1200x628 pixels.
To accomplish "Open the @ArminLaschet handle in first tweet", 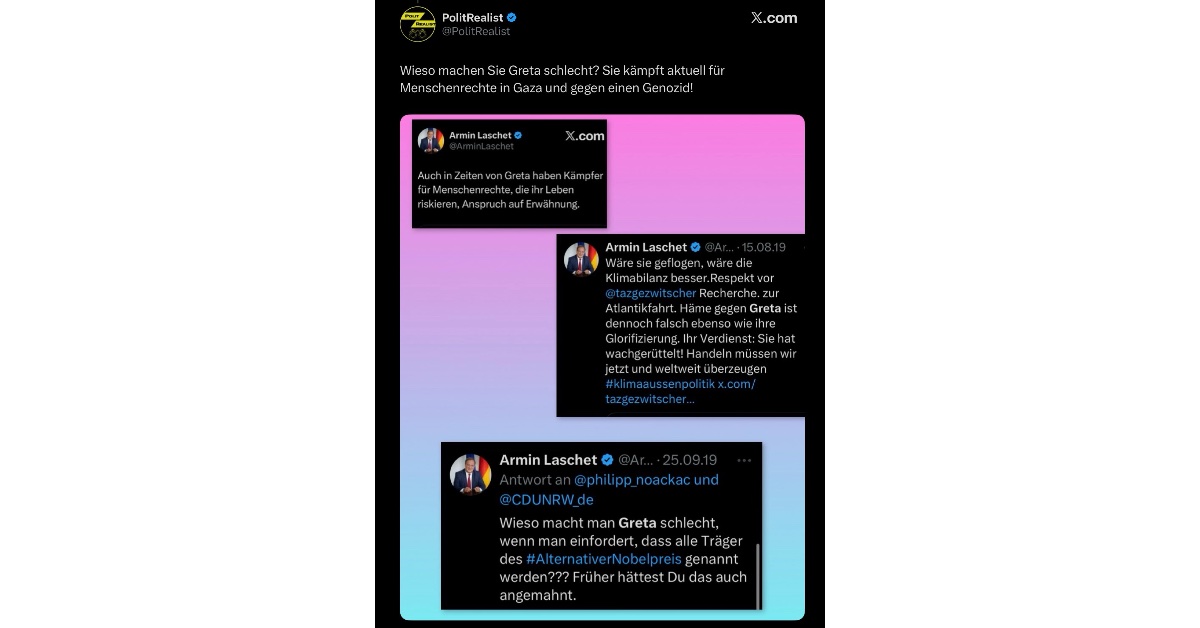I will [x=482, y=146].
